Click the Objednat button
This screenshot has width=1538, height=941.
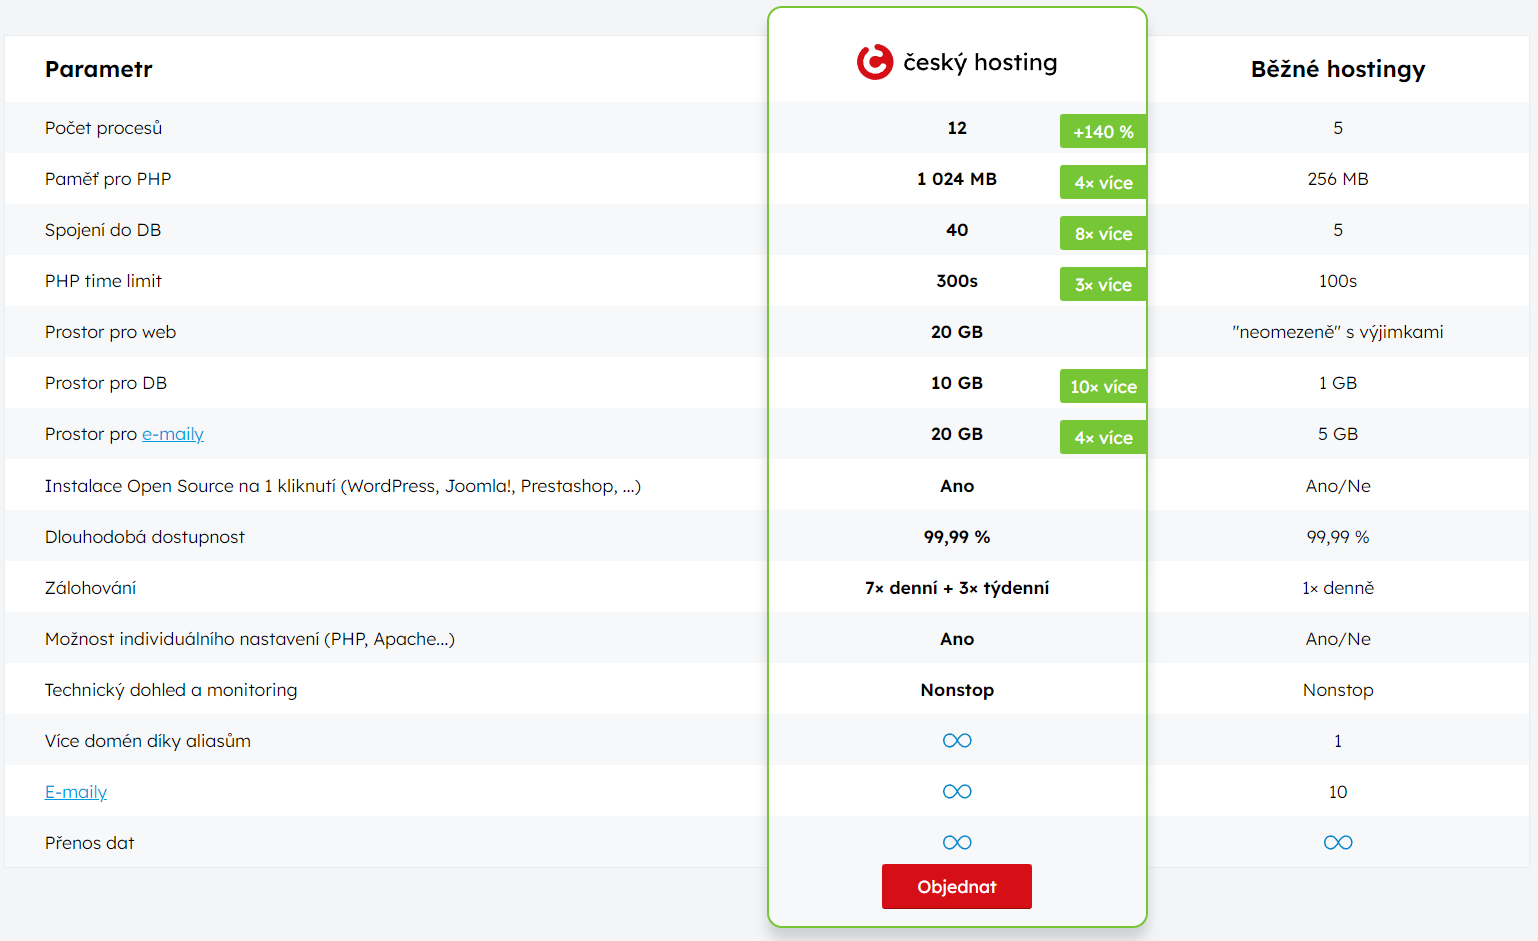[957, 887]
